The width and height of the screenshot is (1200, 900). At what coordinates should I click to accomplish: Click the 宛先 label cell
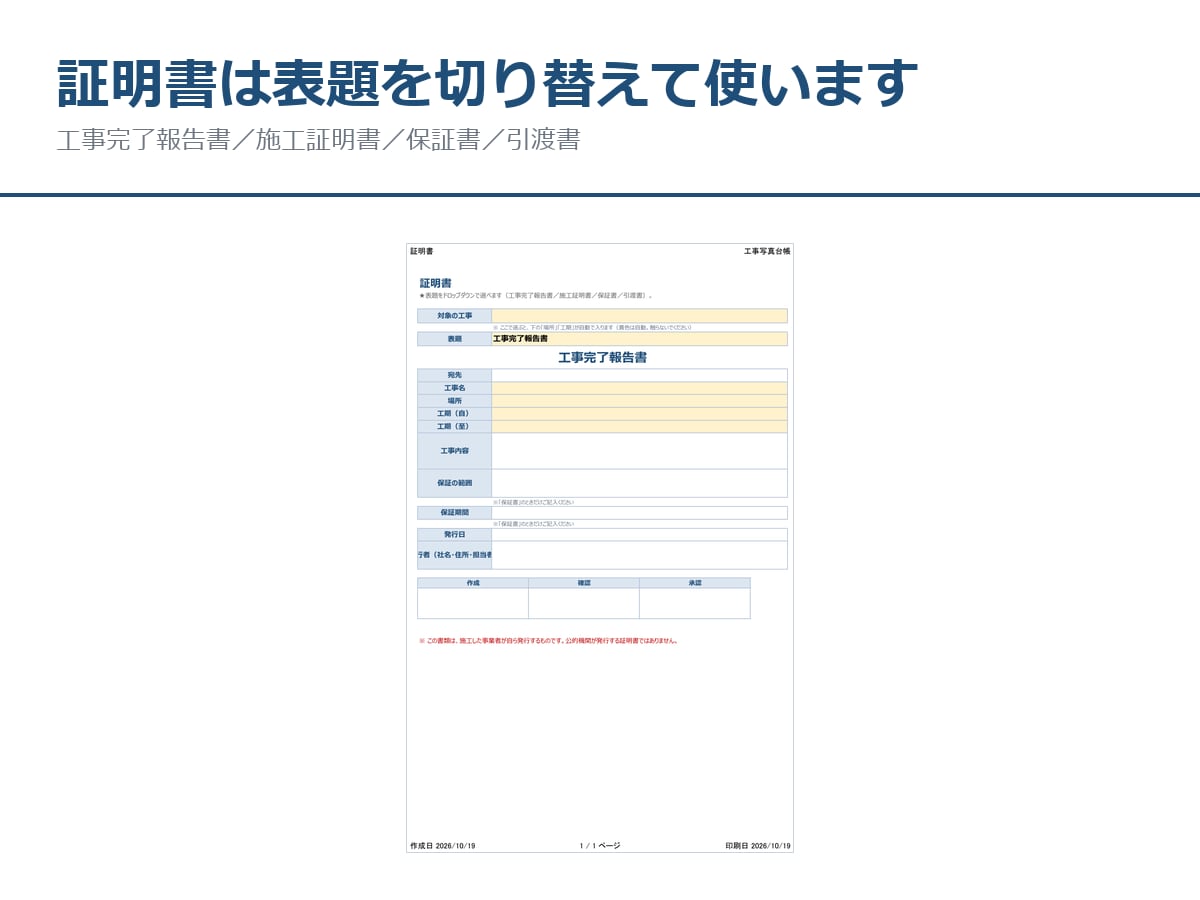[454, 375]
